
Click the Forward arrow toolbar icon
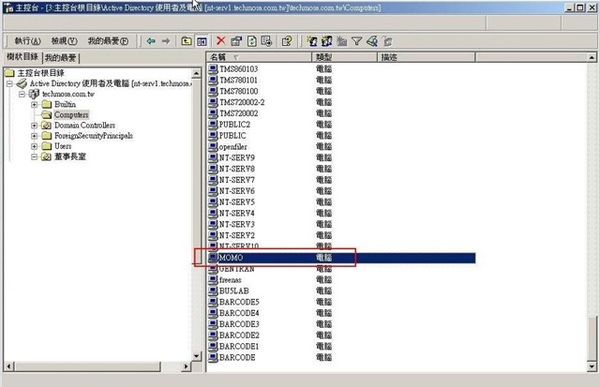tap(165, 41)
